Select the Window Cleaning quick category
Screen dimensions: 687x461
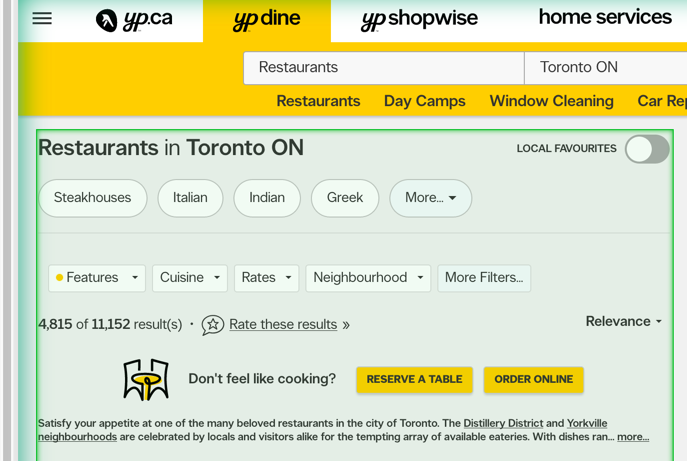[552, 101]
